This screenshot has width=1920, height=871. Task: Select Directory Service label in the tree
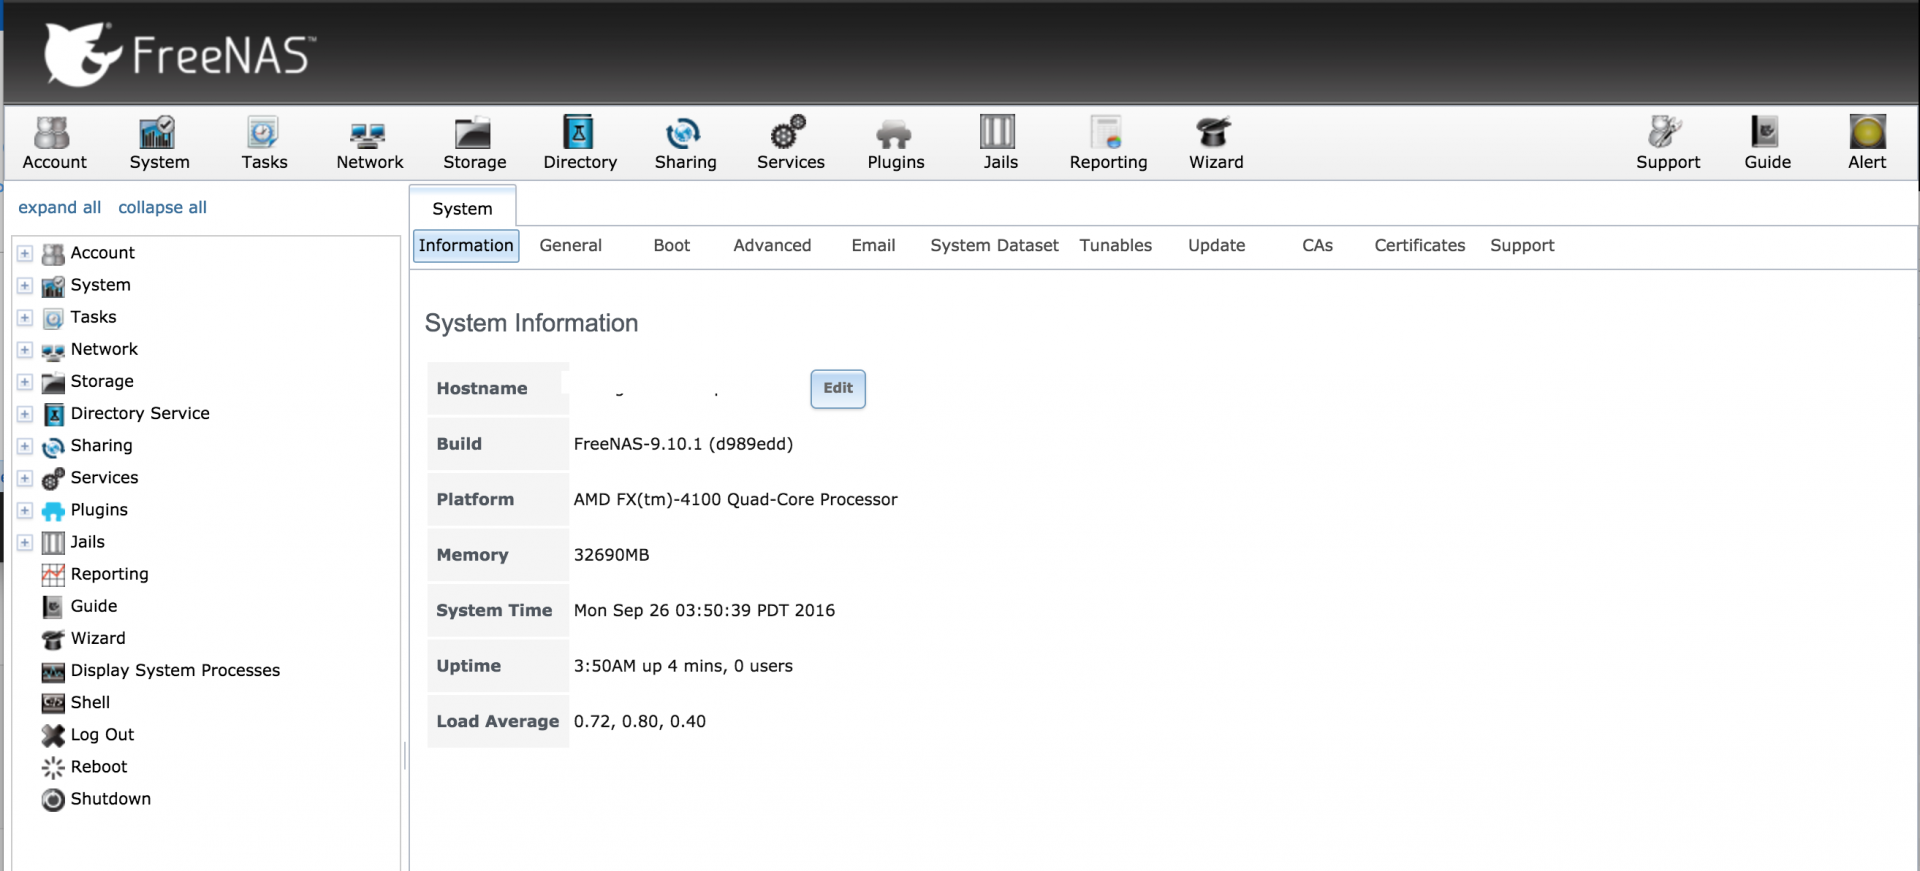click(140, 413)
